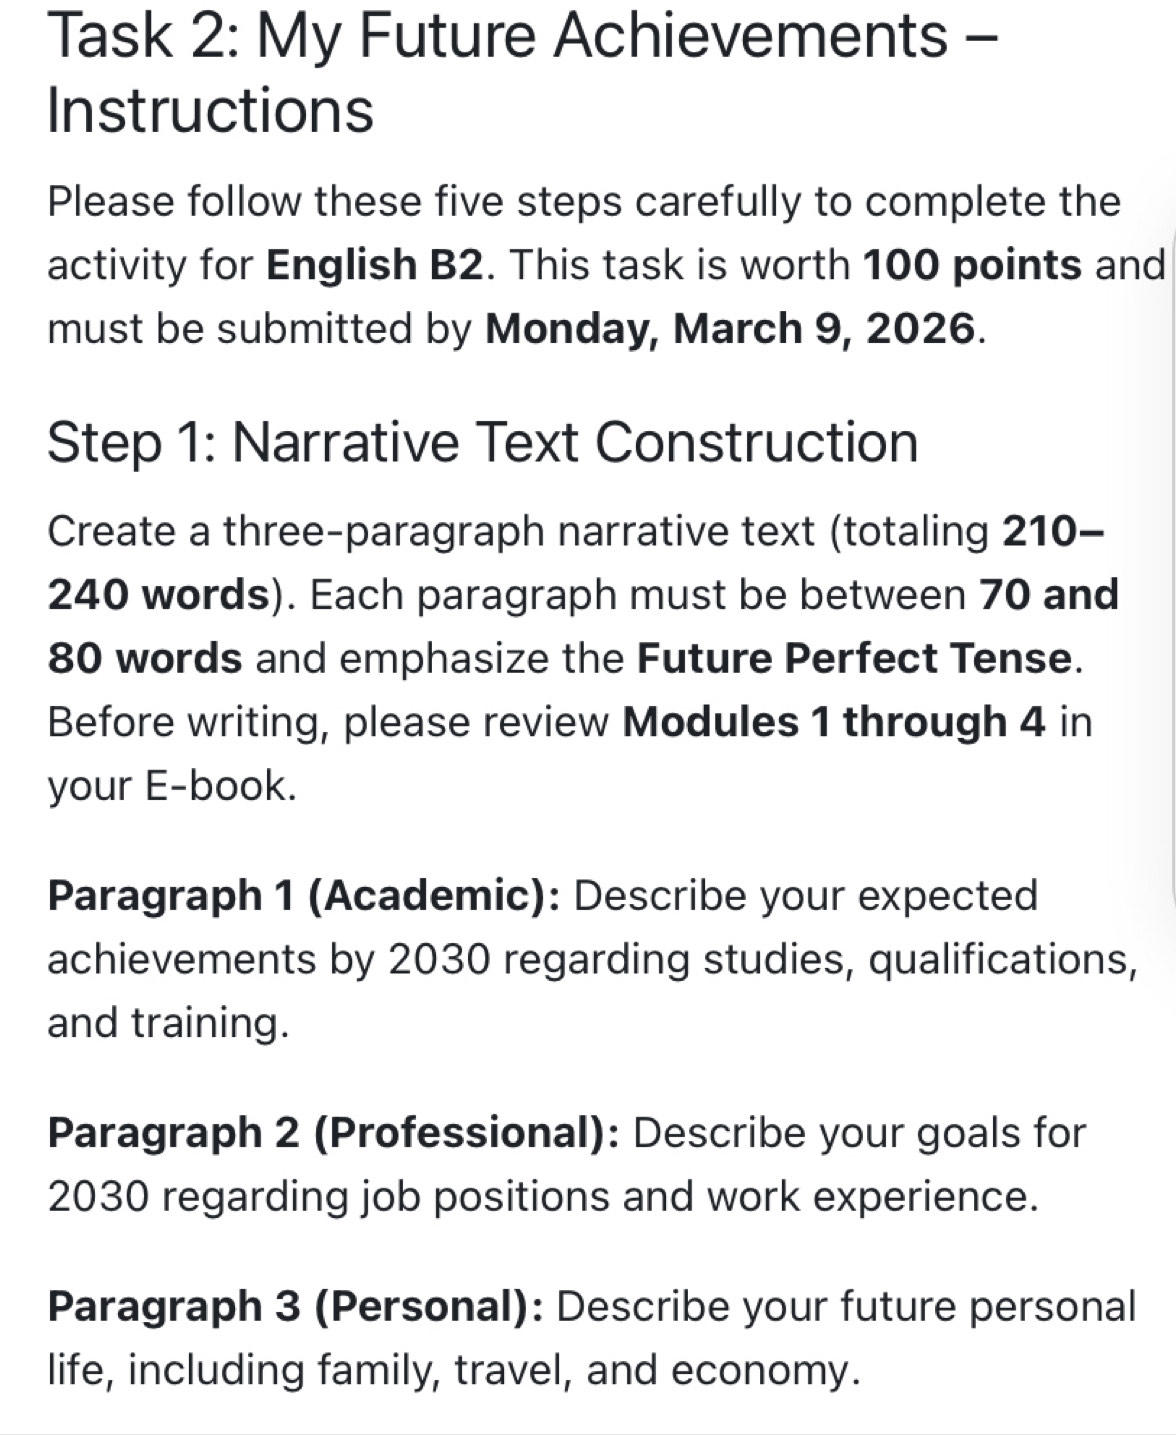Screen dimensions: 1176x1435
Task: Click the "Step 1: Narrative Text Construction" heading
Action: 482,442
